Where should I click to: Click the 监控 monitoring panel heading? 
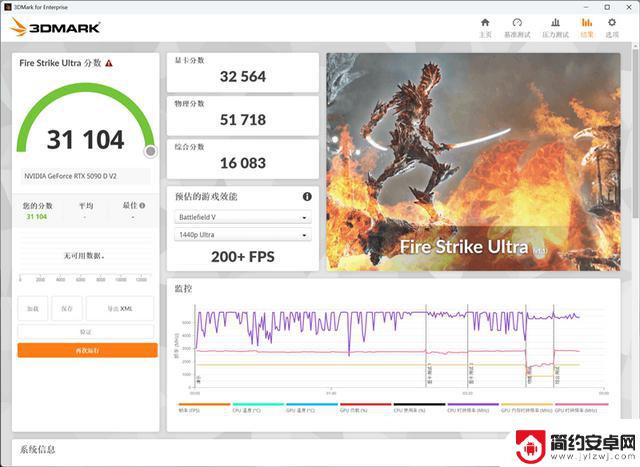(183, 289)
